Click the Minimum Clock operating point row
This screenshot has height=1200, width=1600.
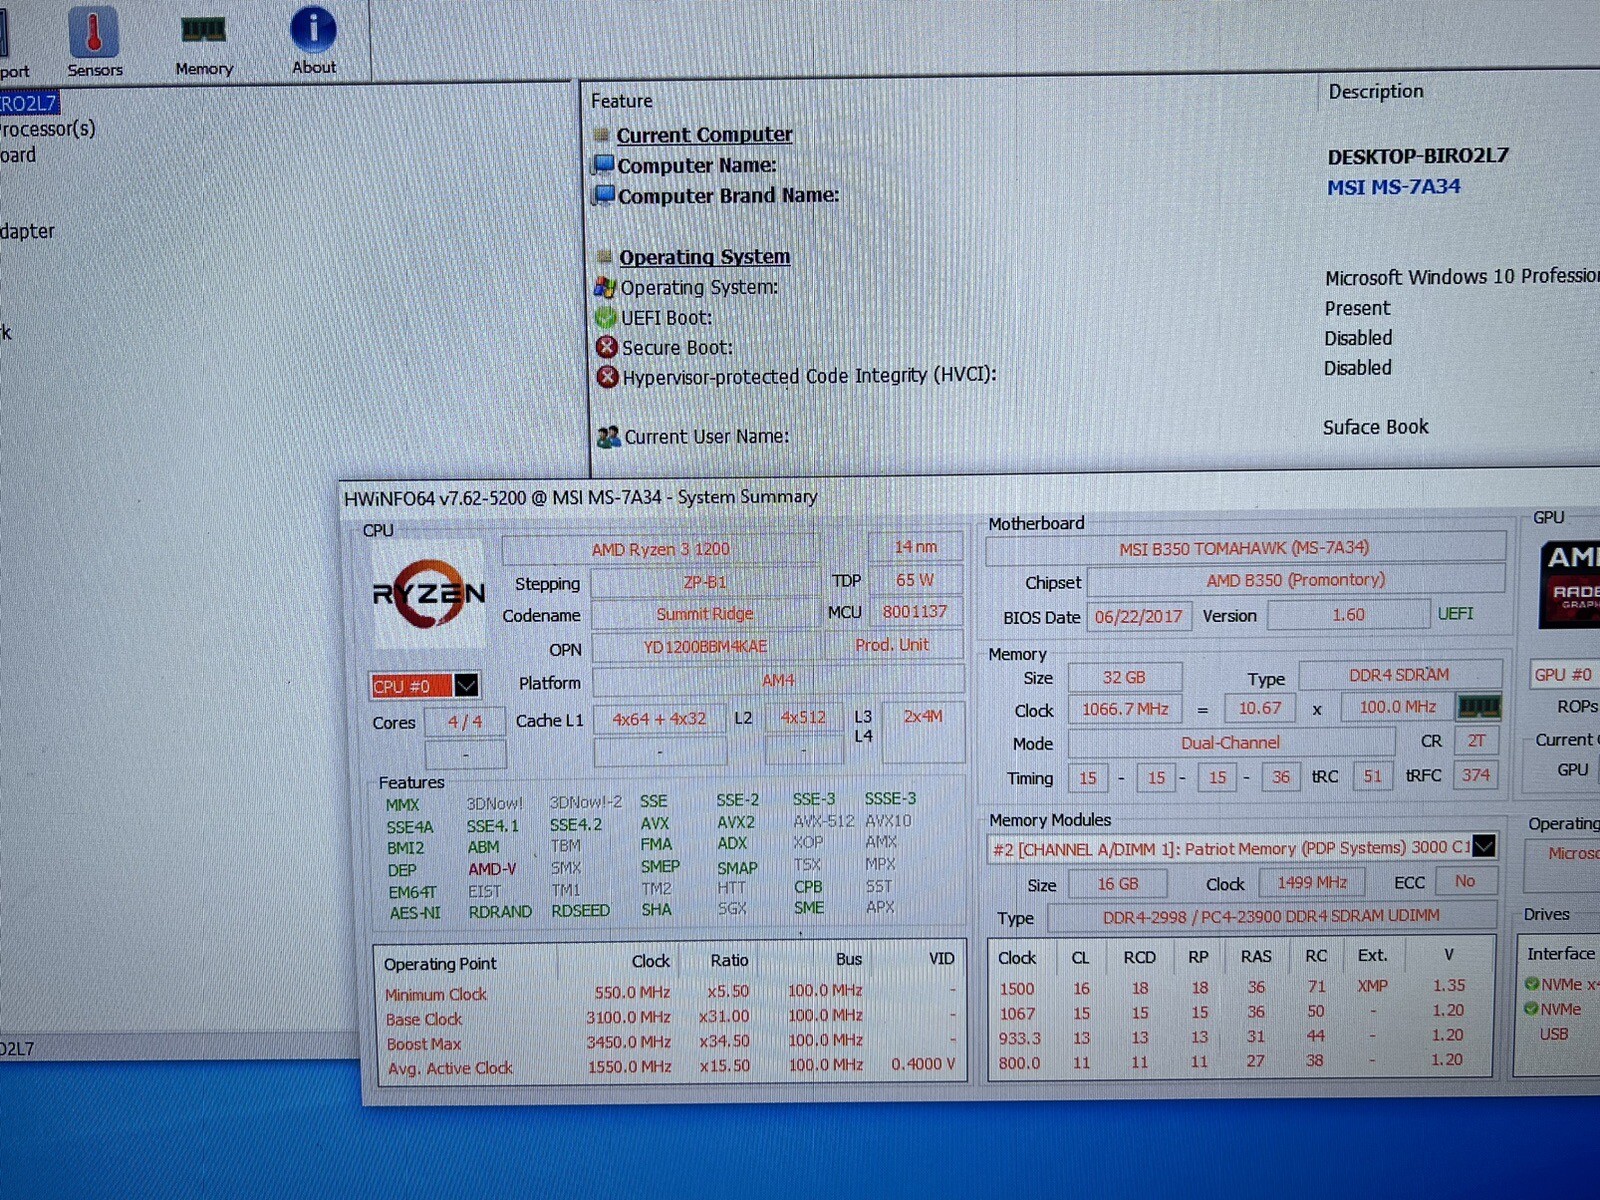669,992
